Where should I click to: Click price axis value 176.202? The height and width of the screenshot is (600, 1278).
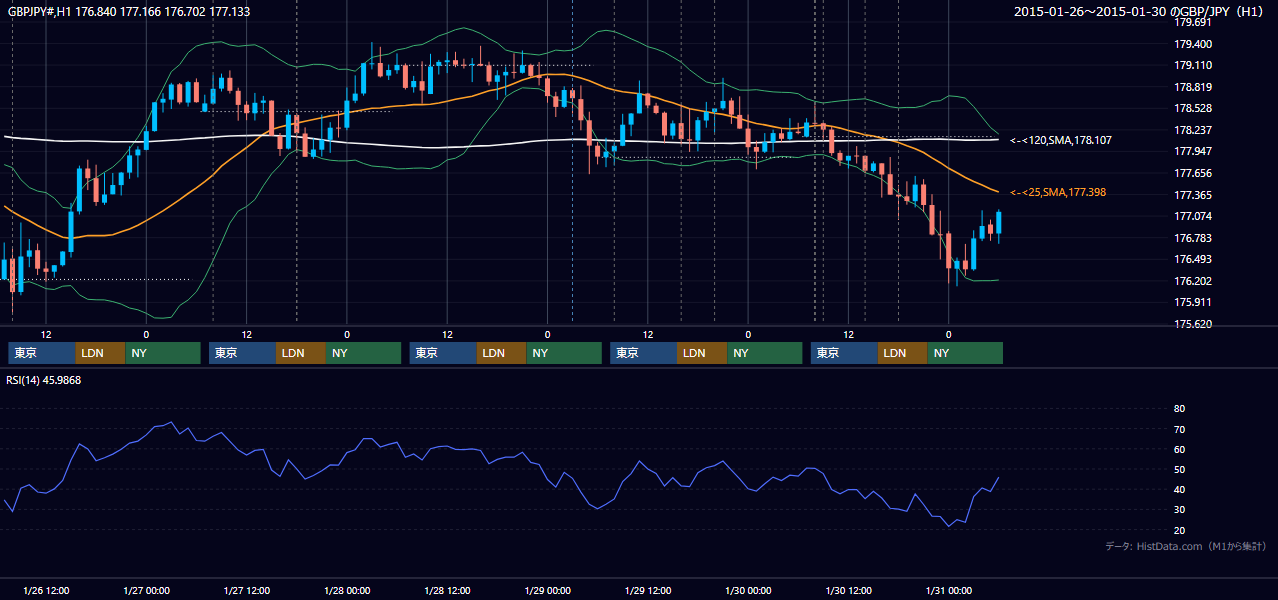pyautogui.click(x=1193, y=281)
